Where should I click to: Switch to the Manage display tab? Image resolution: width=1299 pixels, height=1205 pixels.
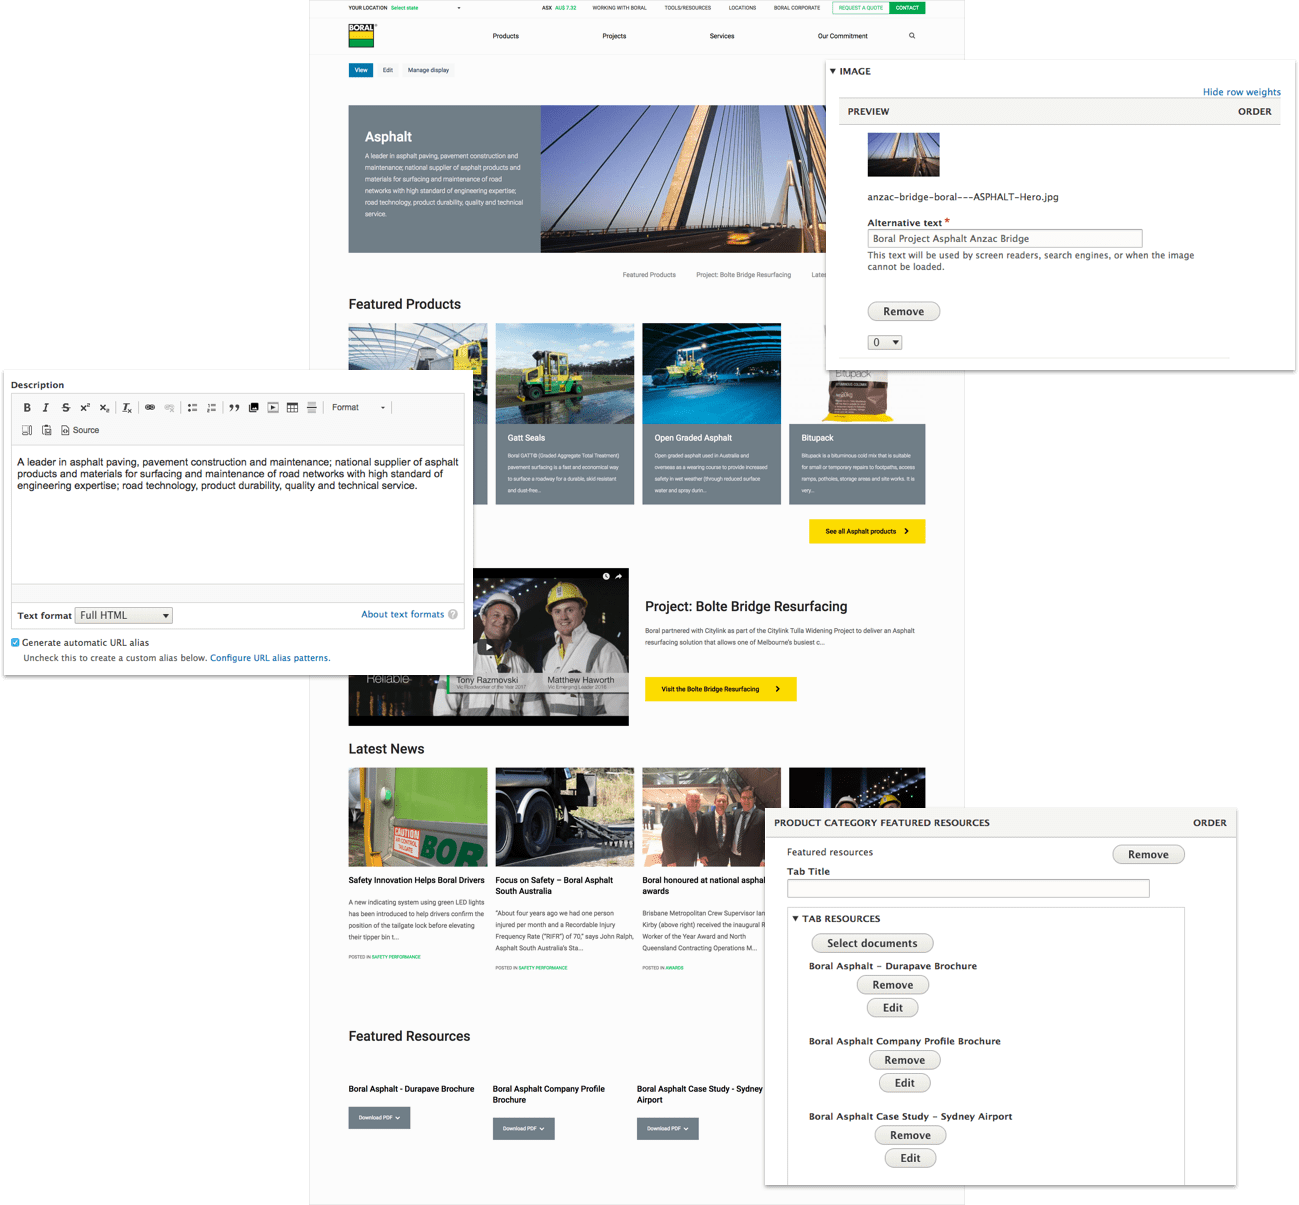pos(428,70)
